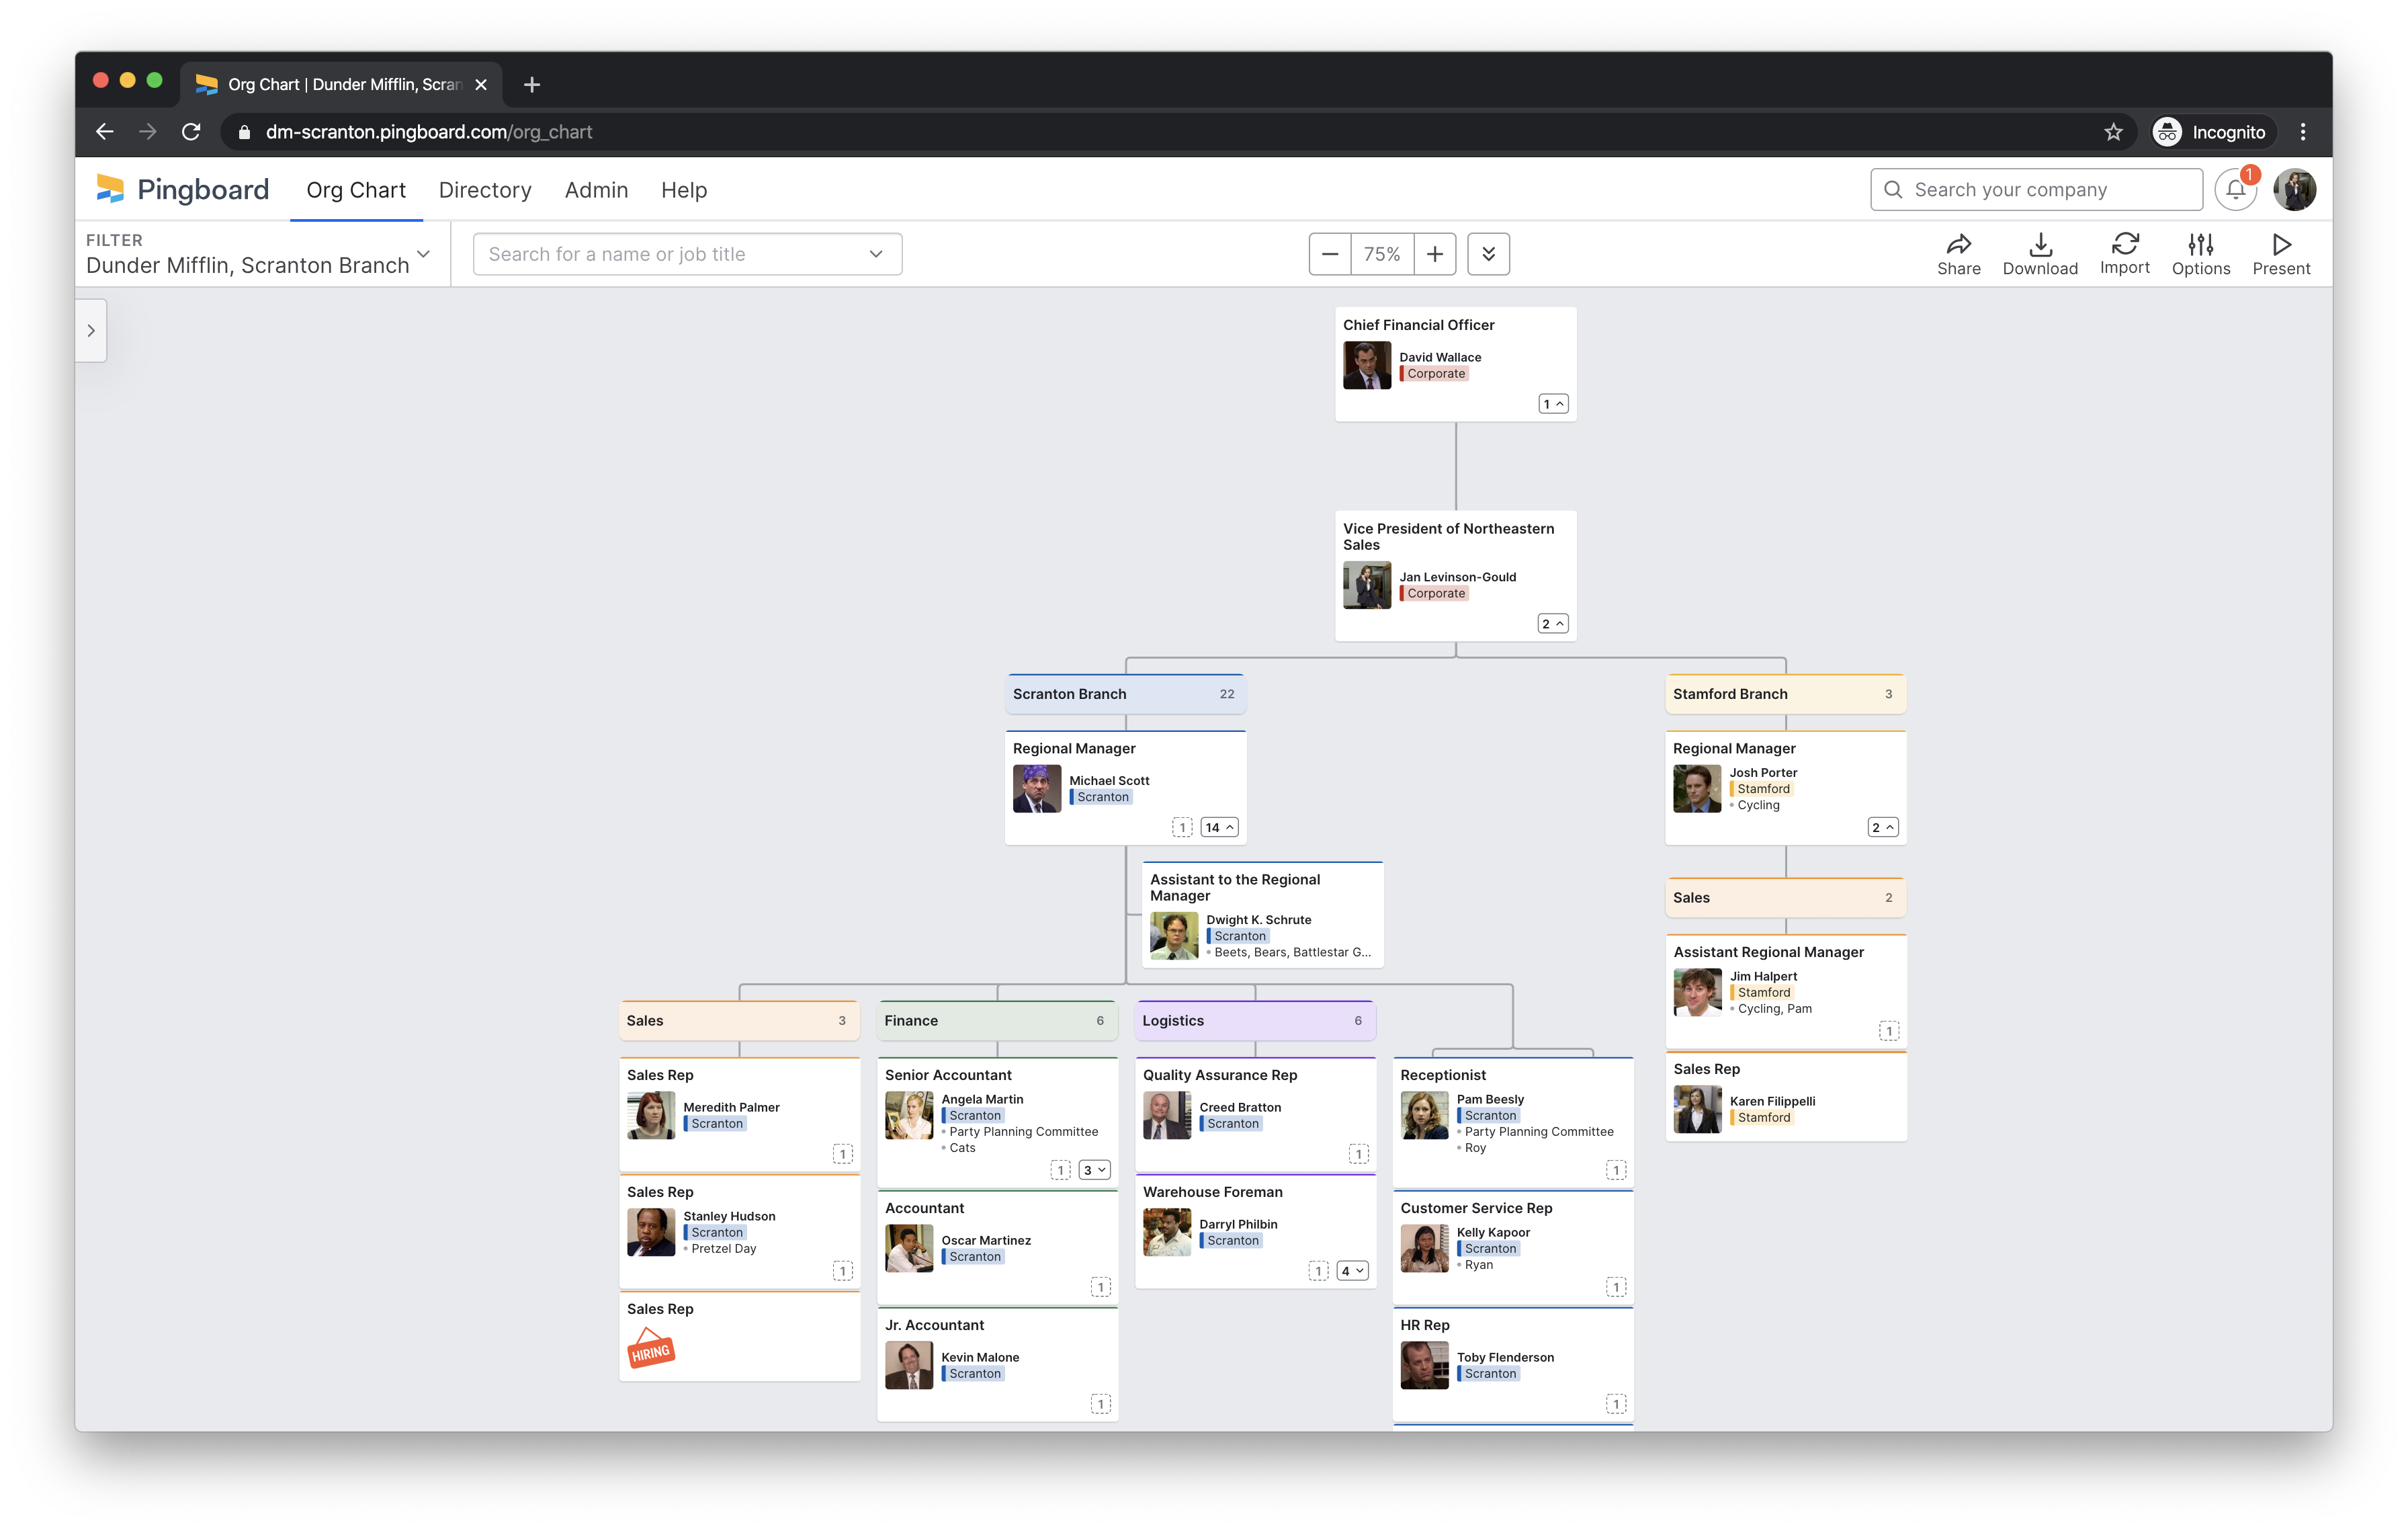Open the notifications bell
The height and width of the screenshot is (1531, 2408).
click(2236, 190)
